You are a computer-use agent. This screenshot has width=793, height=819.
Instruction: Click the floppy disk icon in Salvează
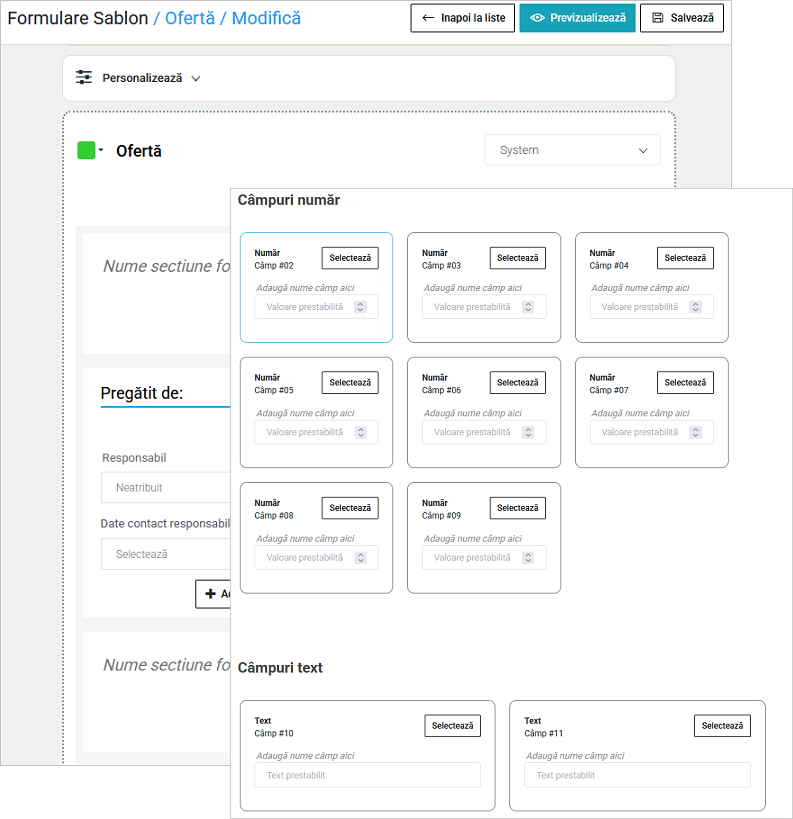click(x=658, y=18)
